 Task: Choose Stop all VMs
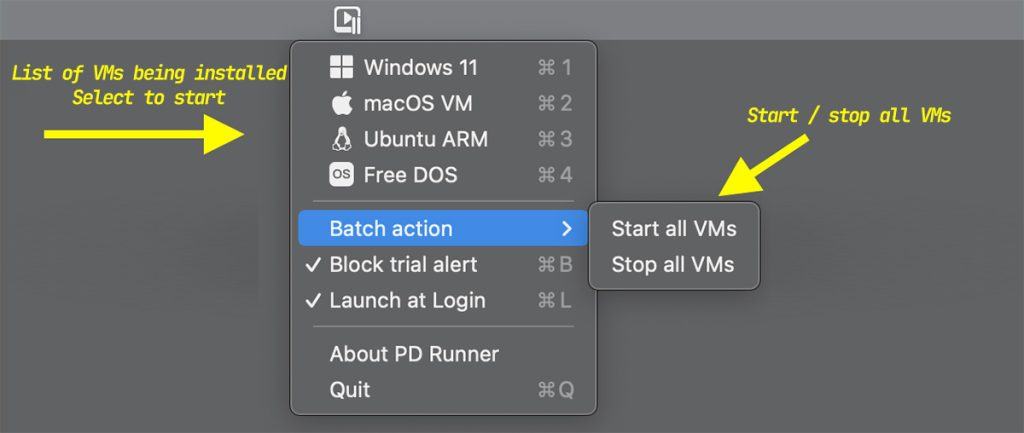click(x=674, y=265)
